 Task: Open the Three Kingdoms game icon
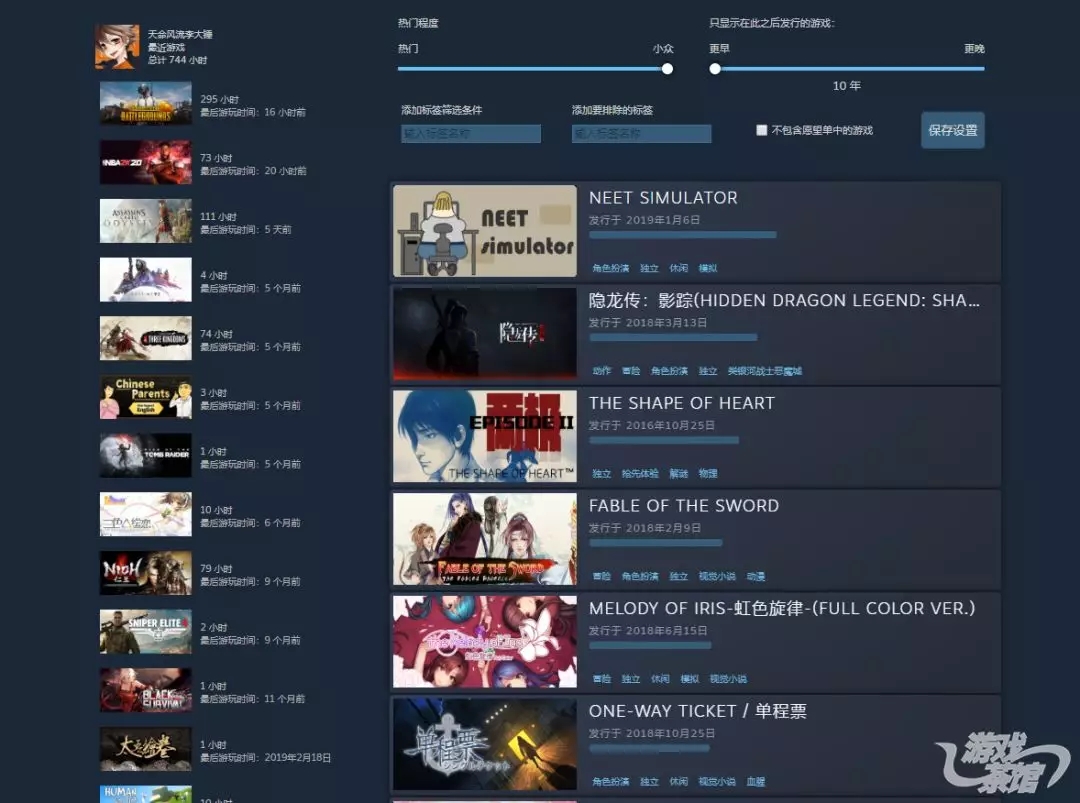click(145, 339)
